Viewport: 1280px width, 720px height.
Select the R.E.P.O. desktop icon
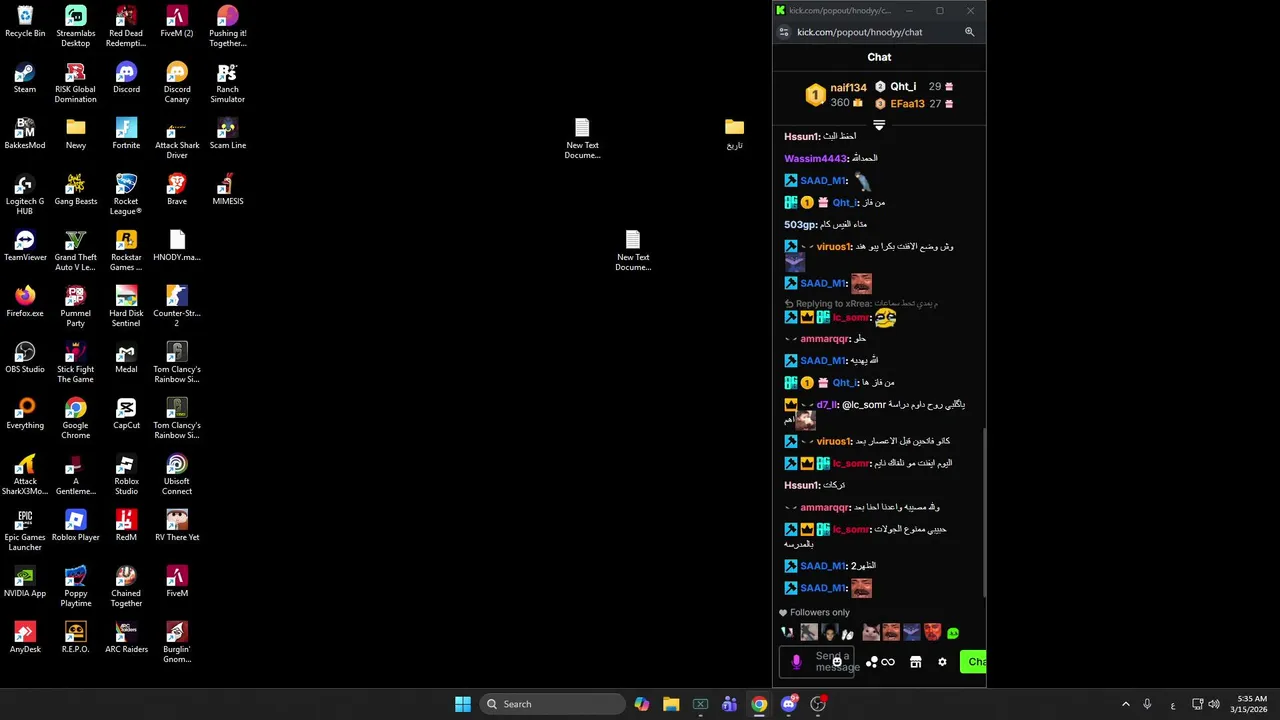pyautogui.click(x=76, y=637)
